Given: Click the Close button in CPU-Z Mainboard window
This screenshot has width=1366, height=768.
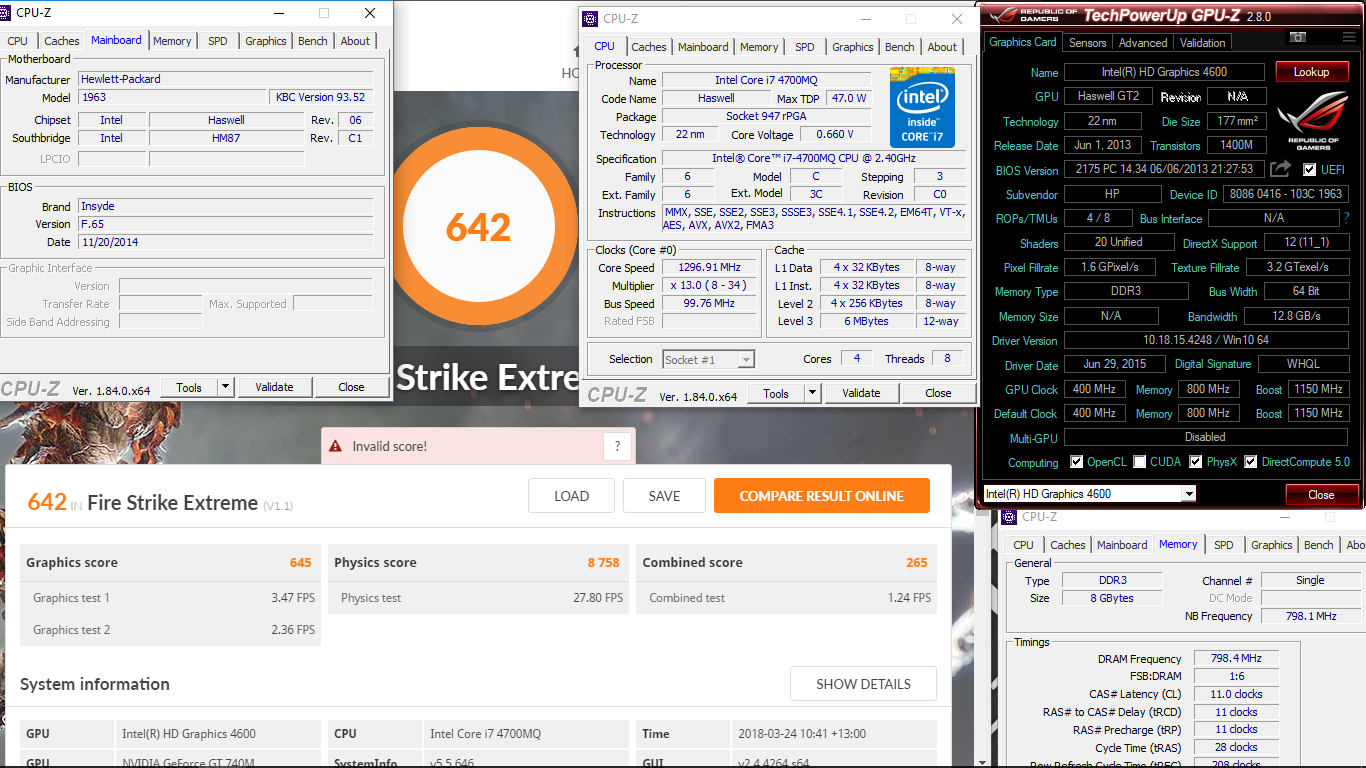Looking at the screenshot, I should [x=351, y=387].
